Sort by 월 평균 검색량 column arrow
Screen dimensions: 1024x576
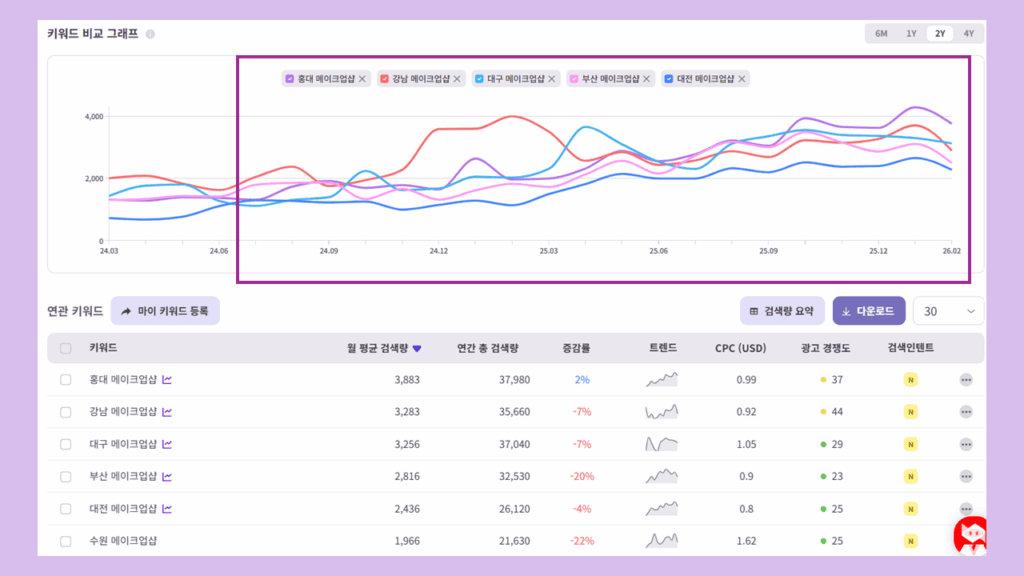click(417, 348)
